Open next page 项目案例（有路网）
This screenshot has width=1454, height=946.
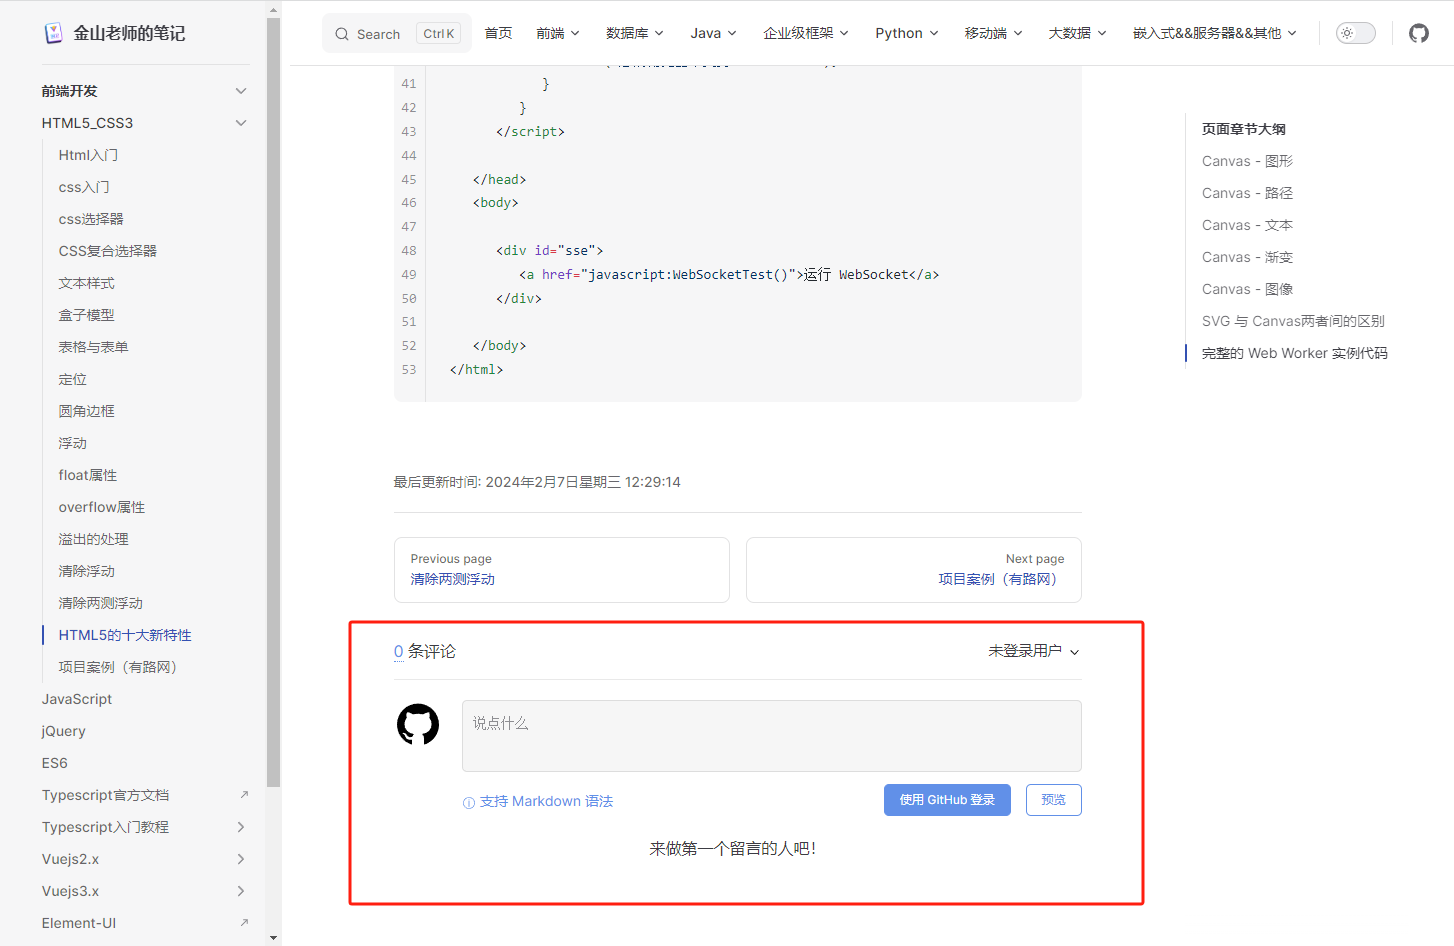click(914, 570)
